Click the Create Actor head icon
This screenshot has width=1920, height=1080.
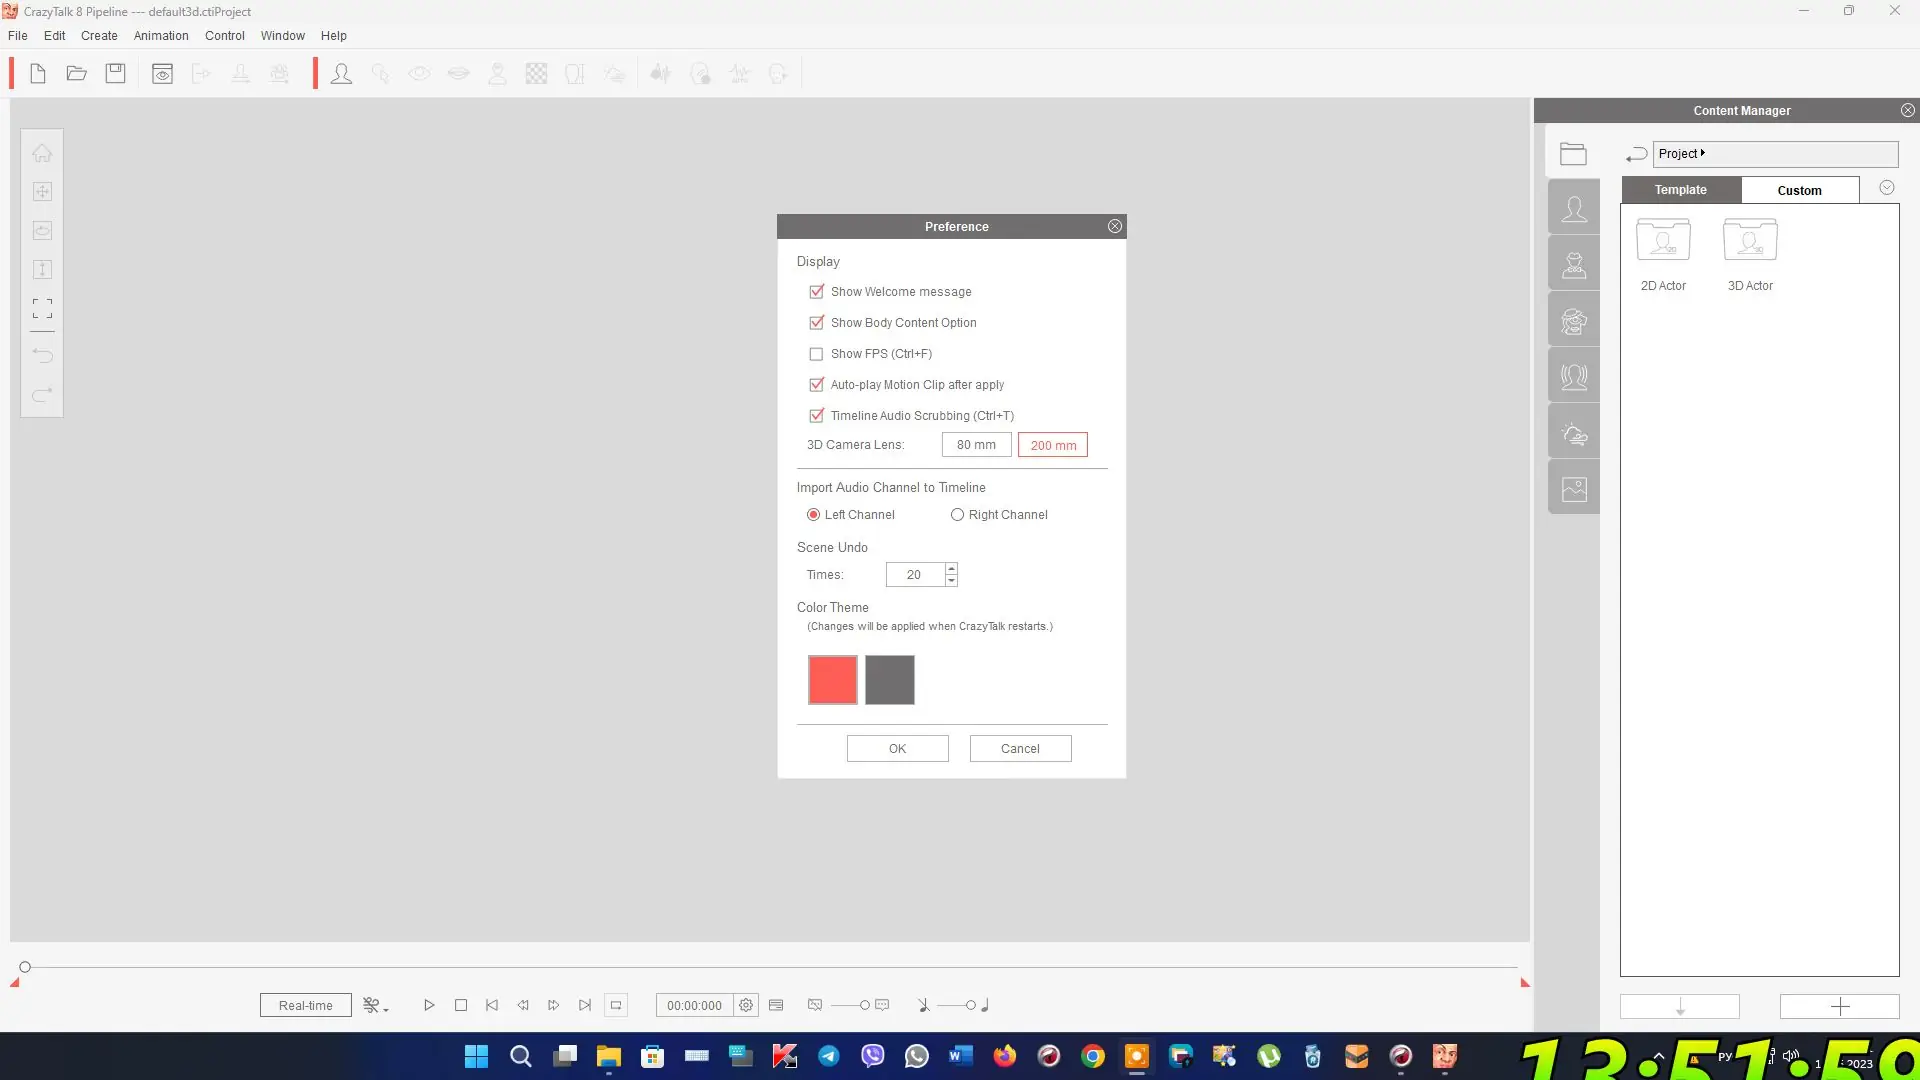(341, 73)
